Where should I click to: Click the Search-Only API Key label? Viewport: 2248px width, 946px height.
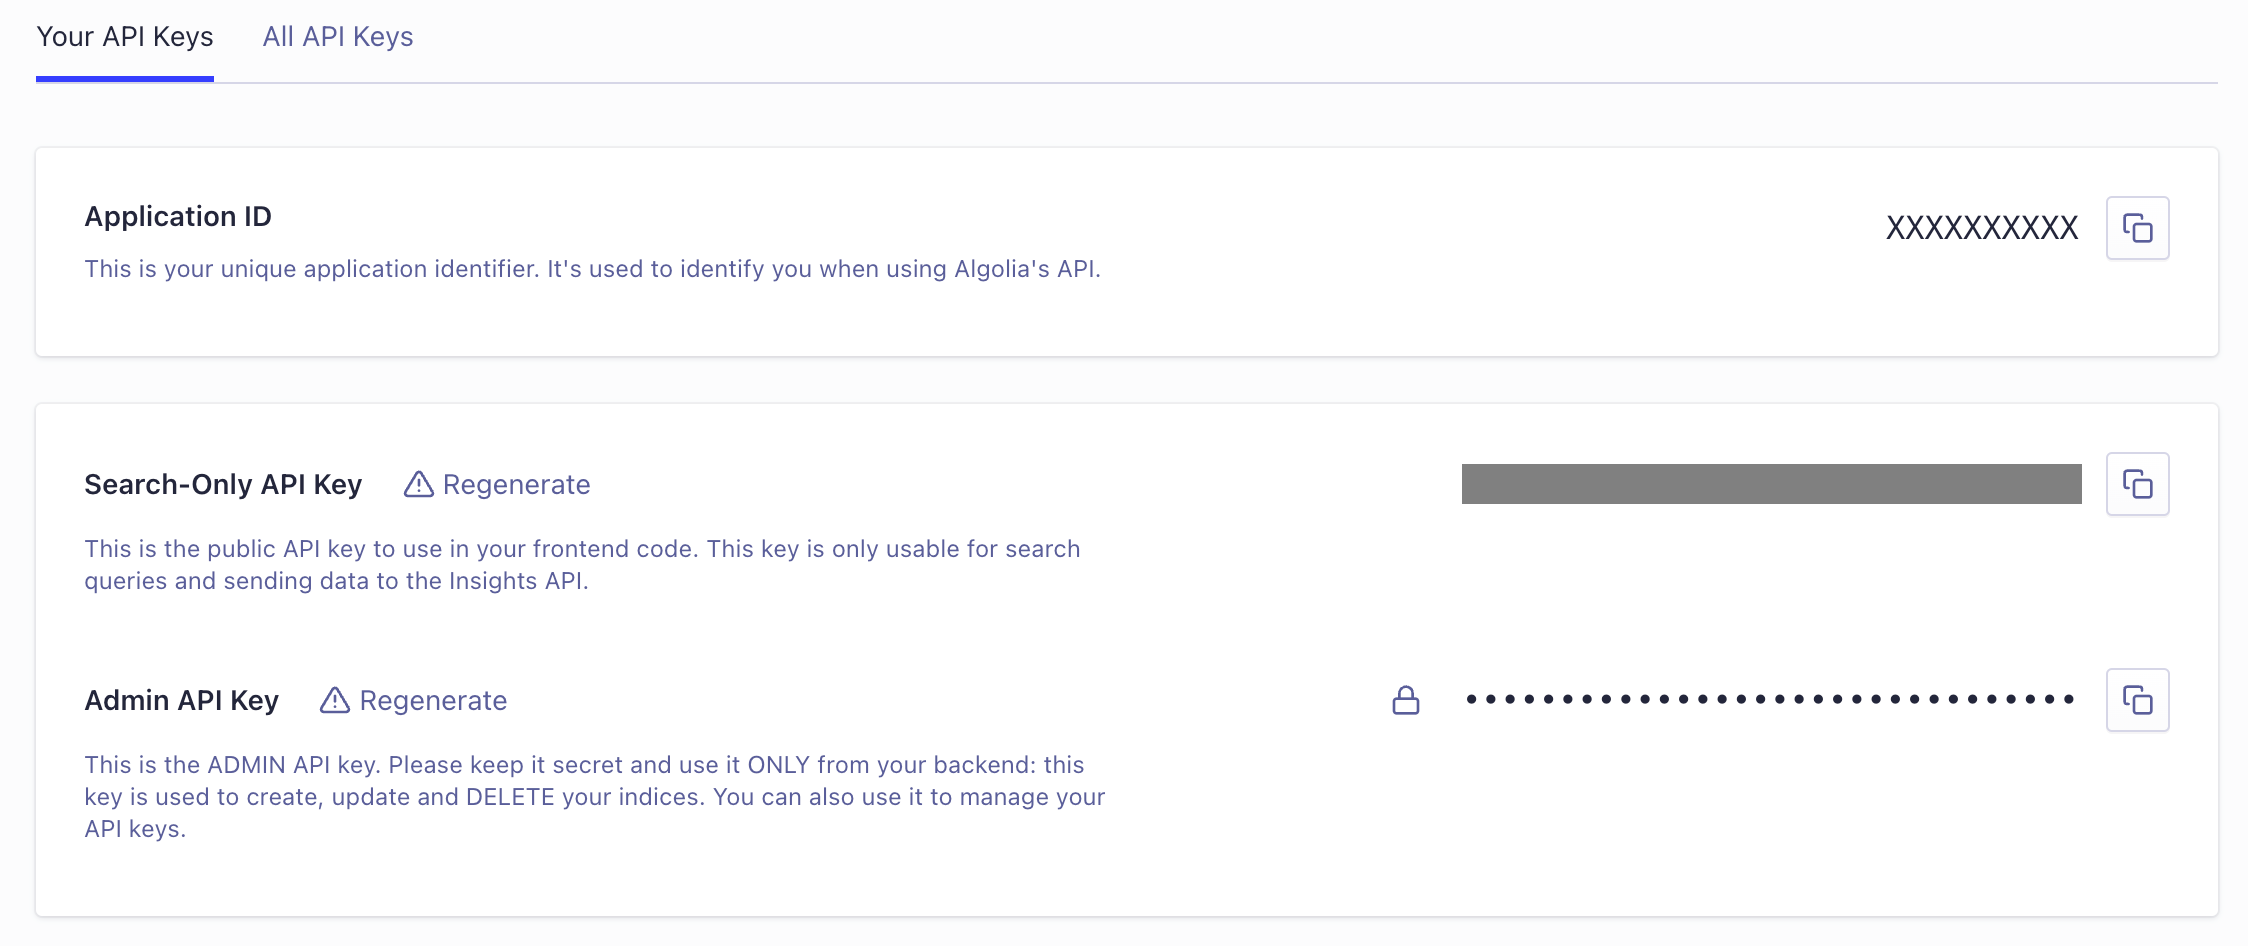coord(223,483)
